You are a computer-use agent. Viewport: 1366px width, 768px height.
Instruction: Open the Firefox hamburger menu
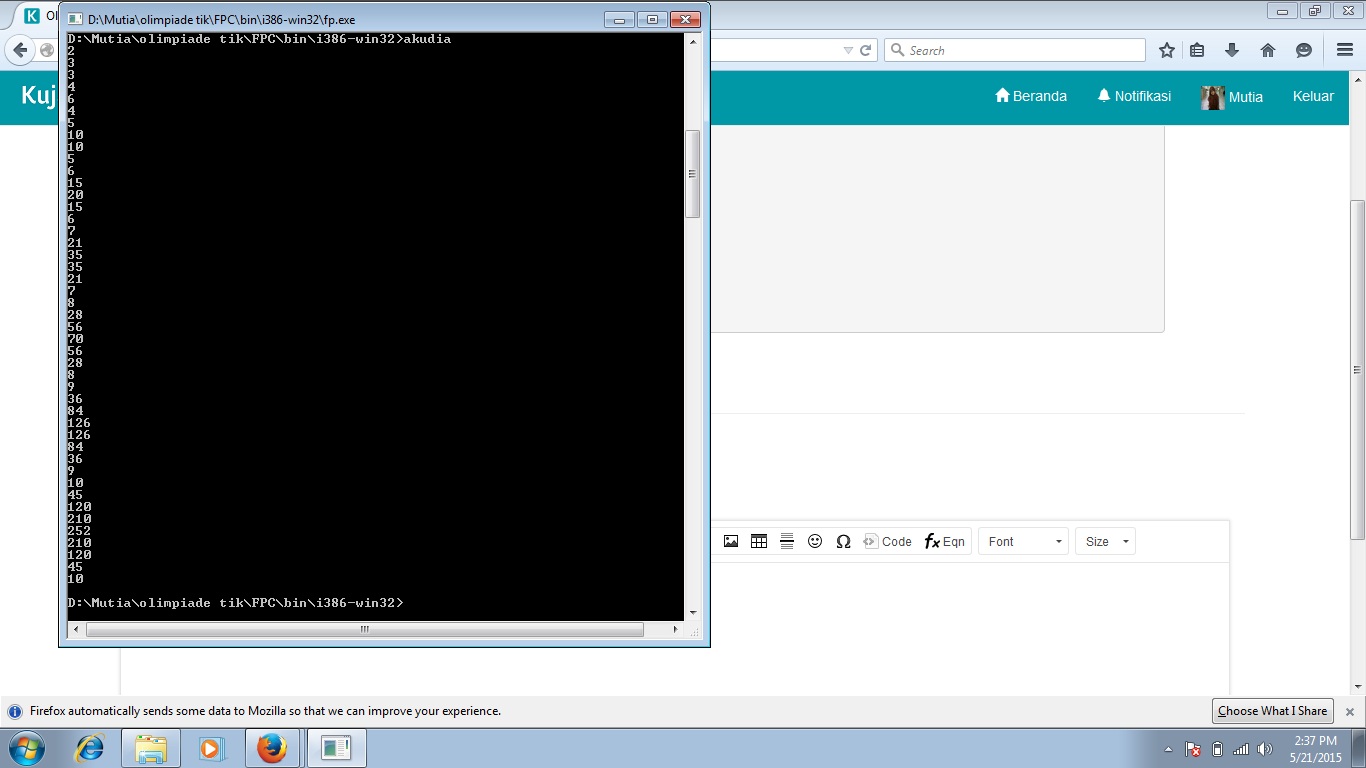coord(1345,50)
